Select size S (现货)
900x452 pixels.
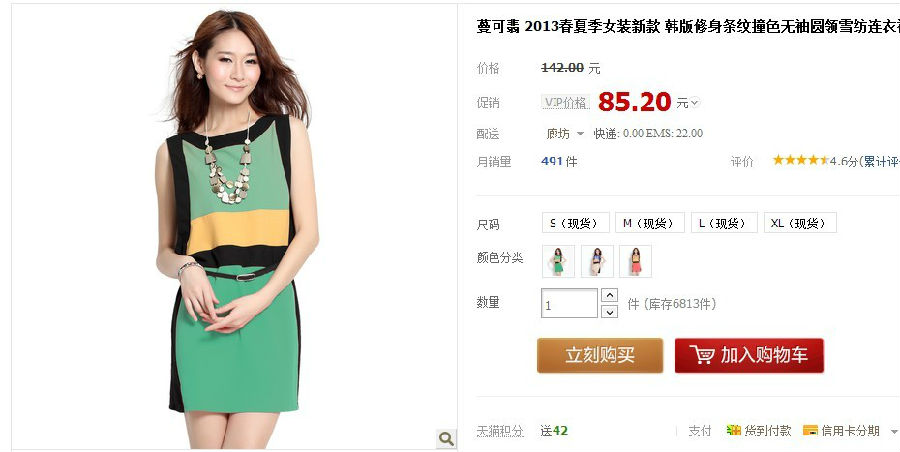(x=575, y=223)
